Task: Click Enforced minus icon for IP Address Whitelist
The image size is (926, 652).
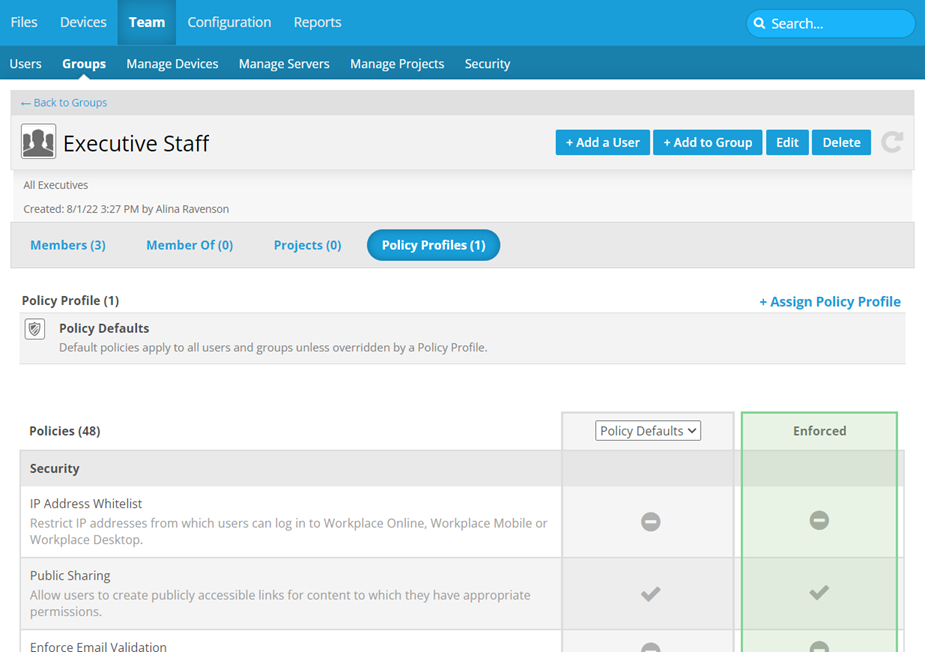Action: pos(819,520)
